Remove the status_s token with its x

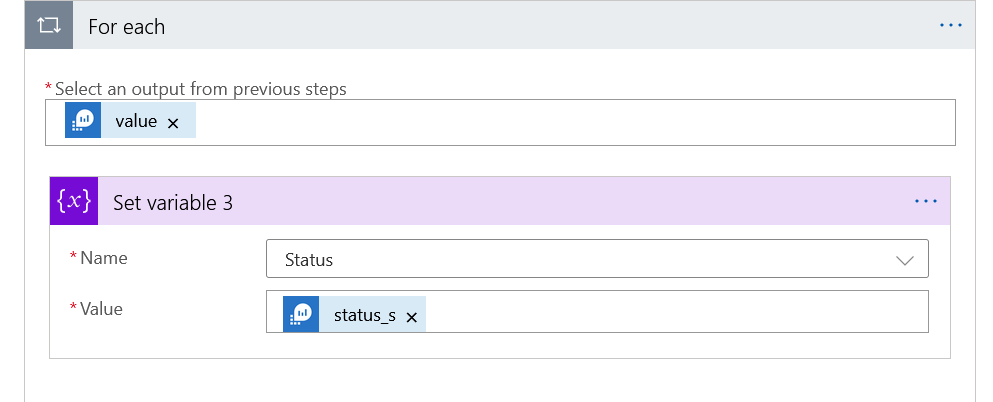(411, 316)
